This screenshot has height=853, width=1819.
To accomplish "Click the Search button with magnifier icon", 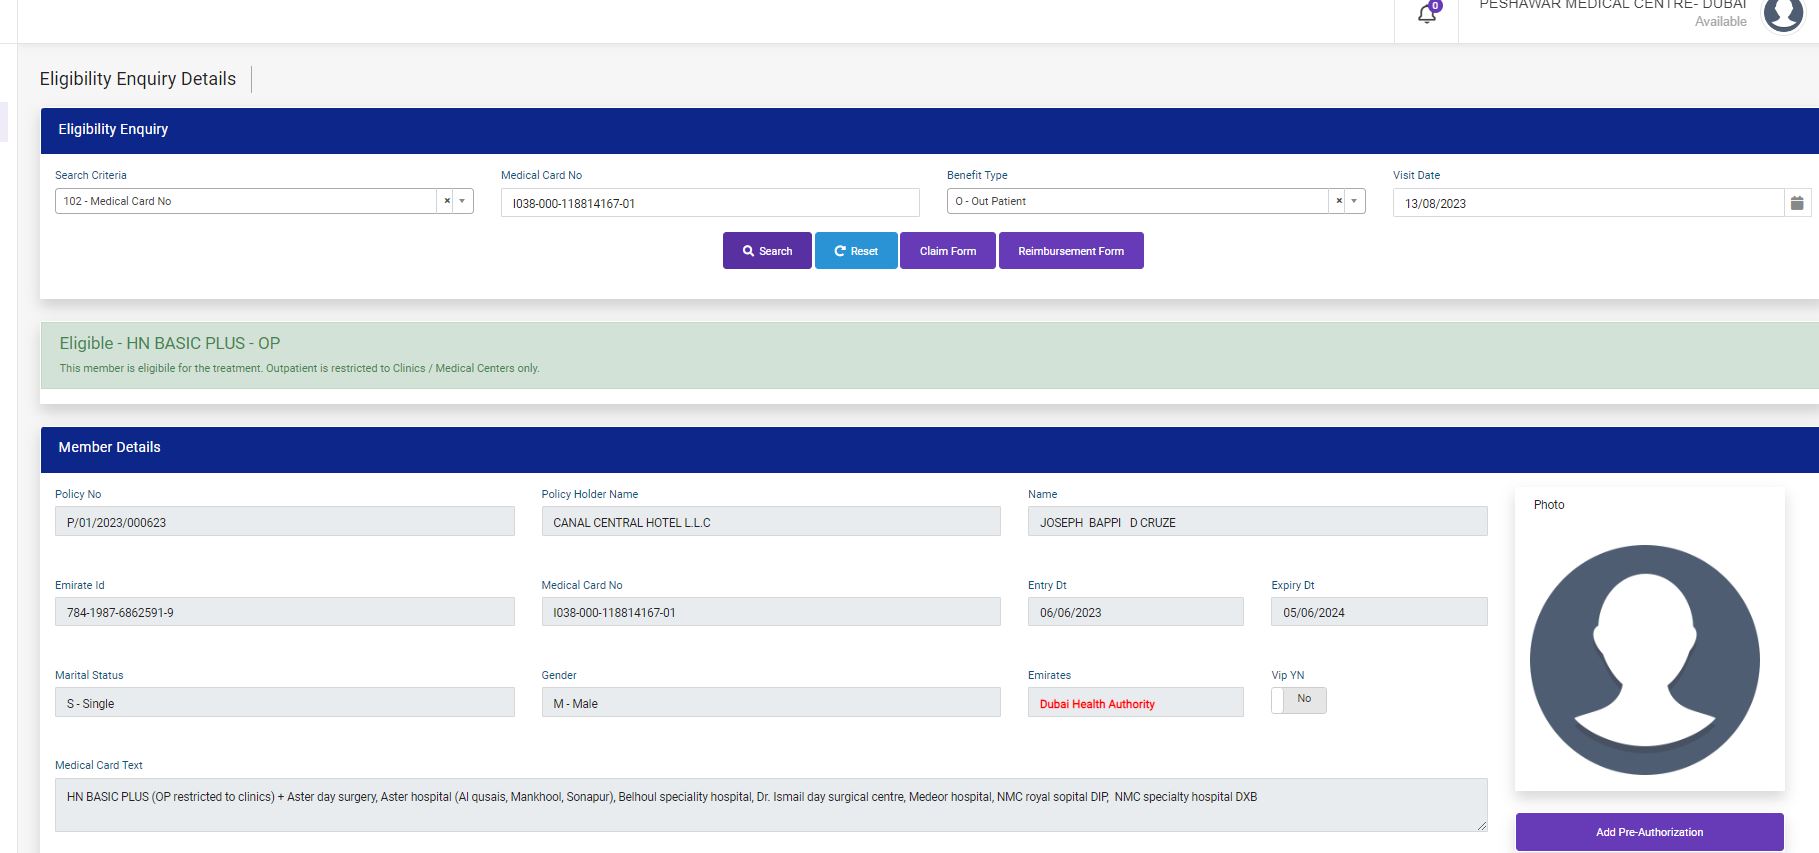I will click(767, 251).
